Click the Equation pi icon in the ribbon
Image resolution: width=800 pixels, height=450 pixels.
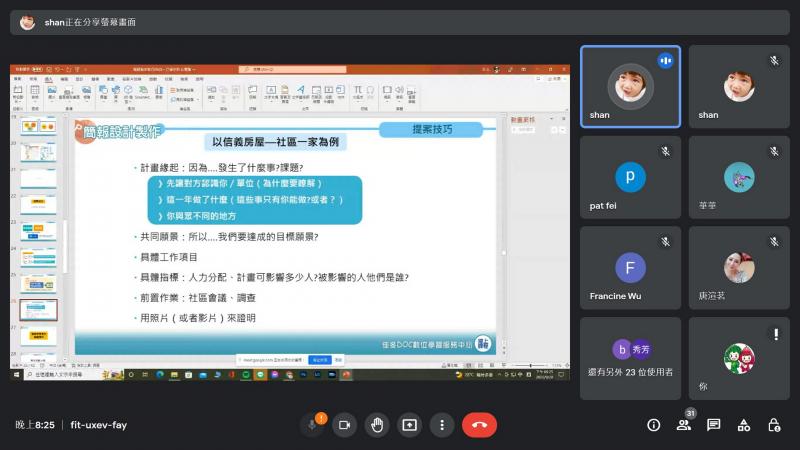tap(358, 92)
